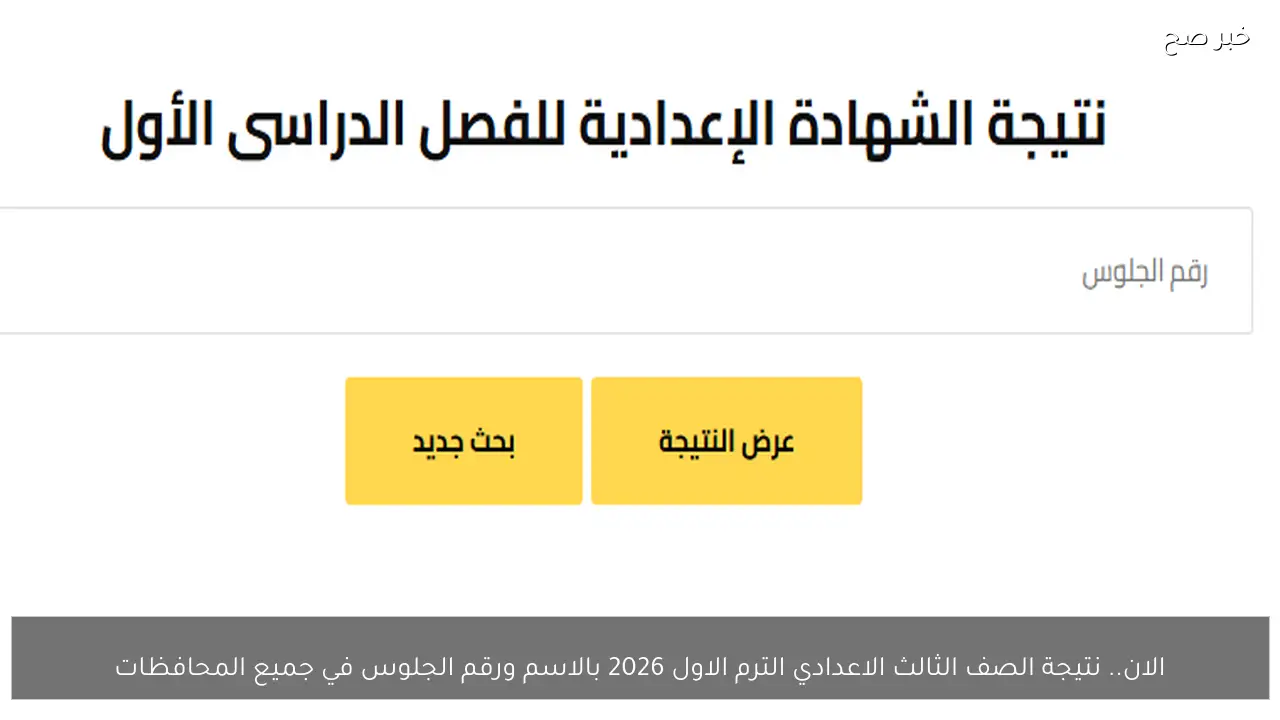Image resolution: width=1280 pixels, height=720 pixels.
Task: Click the site watermark in the top corner
Action: pos(1205,38)
